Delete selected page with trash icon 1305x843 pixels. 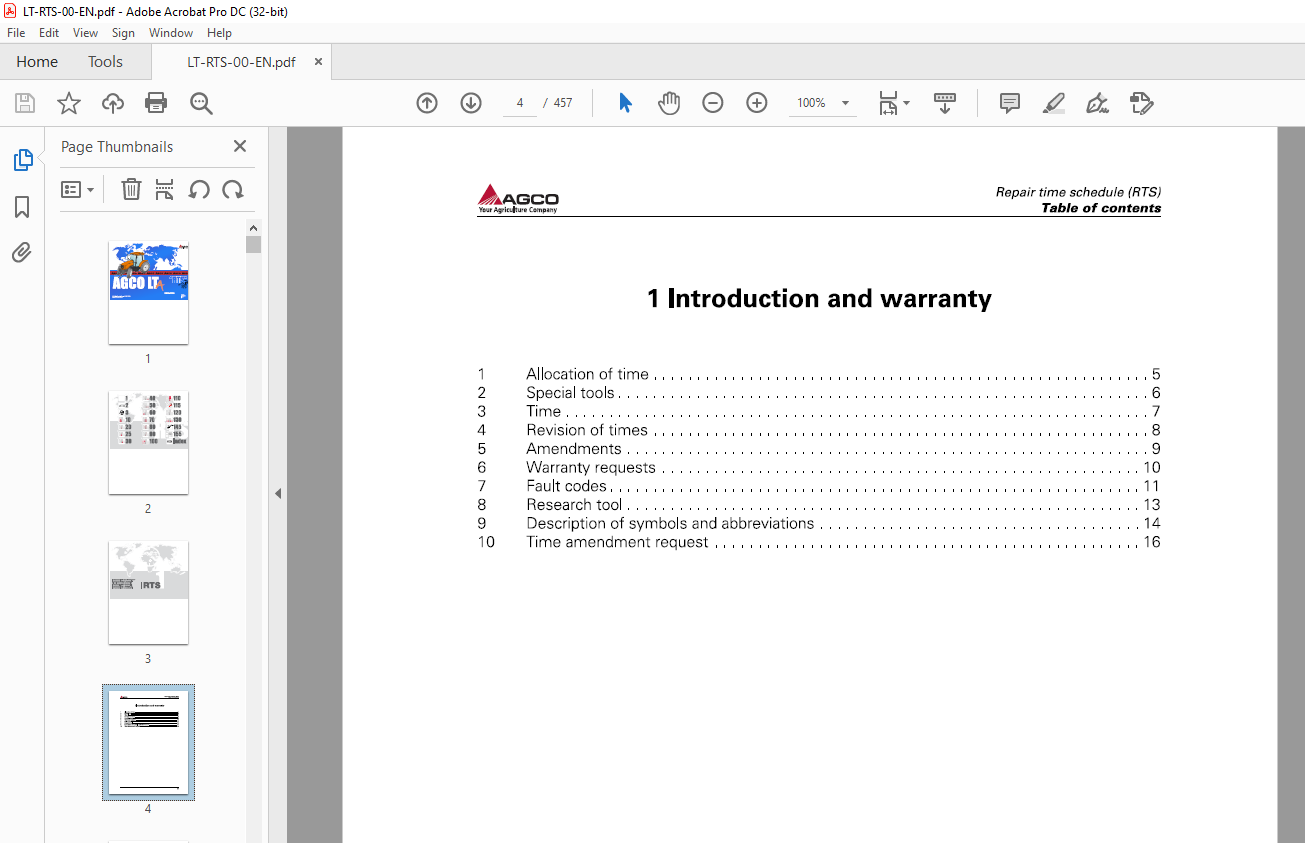[x=131, y=189]
